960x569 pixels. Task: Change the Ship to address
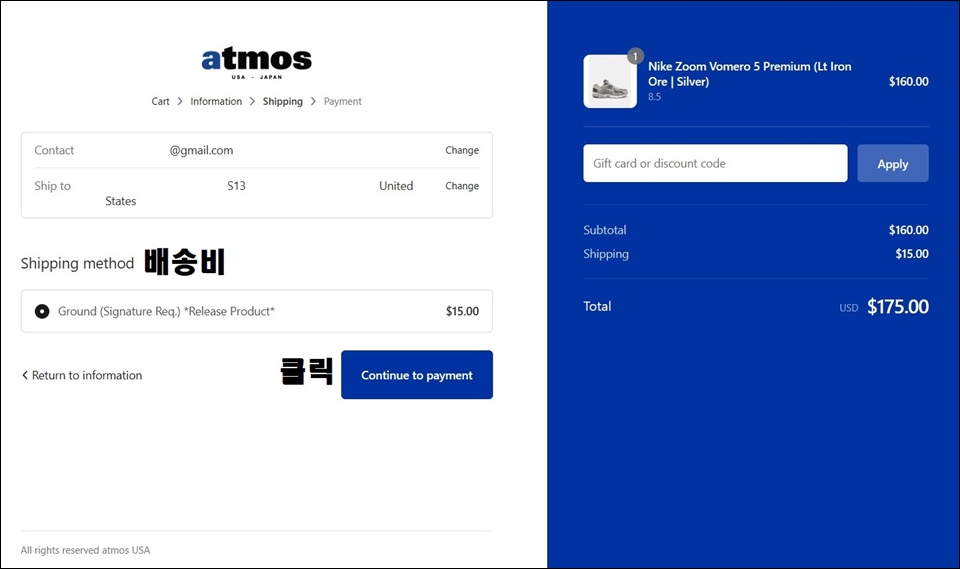(462, 186)
